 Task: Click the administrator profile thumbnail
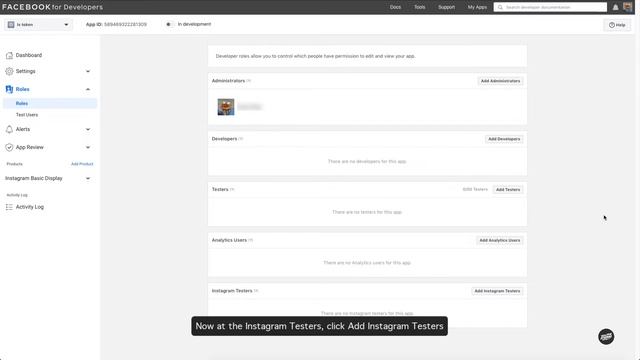tap(226, 107)
